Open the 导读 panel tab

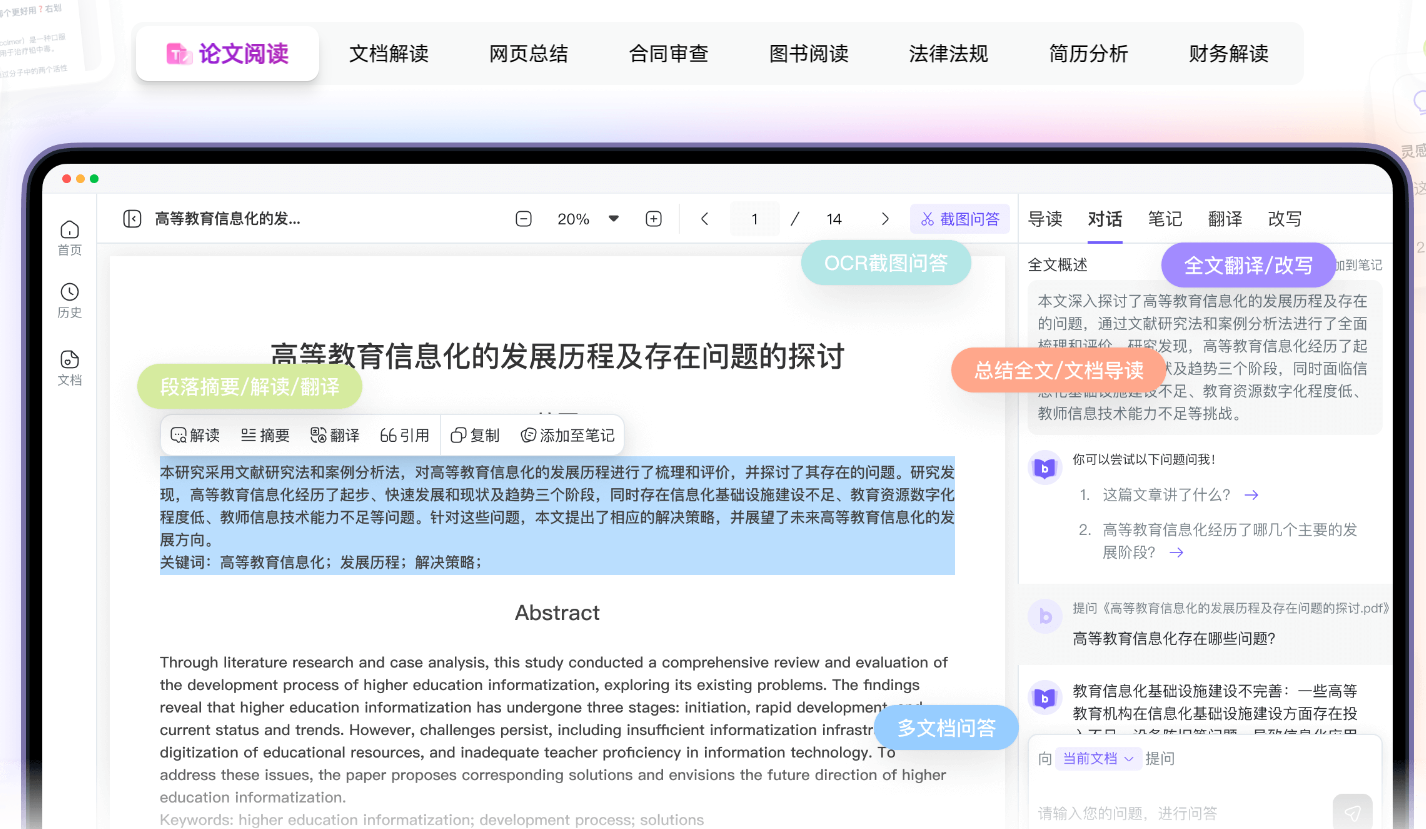pyautogui.click(x=1045, y=219)
